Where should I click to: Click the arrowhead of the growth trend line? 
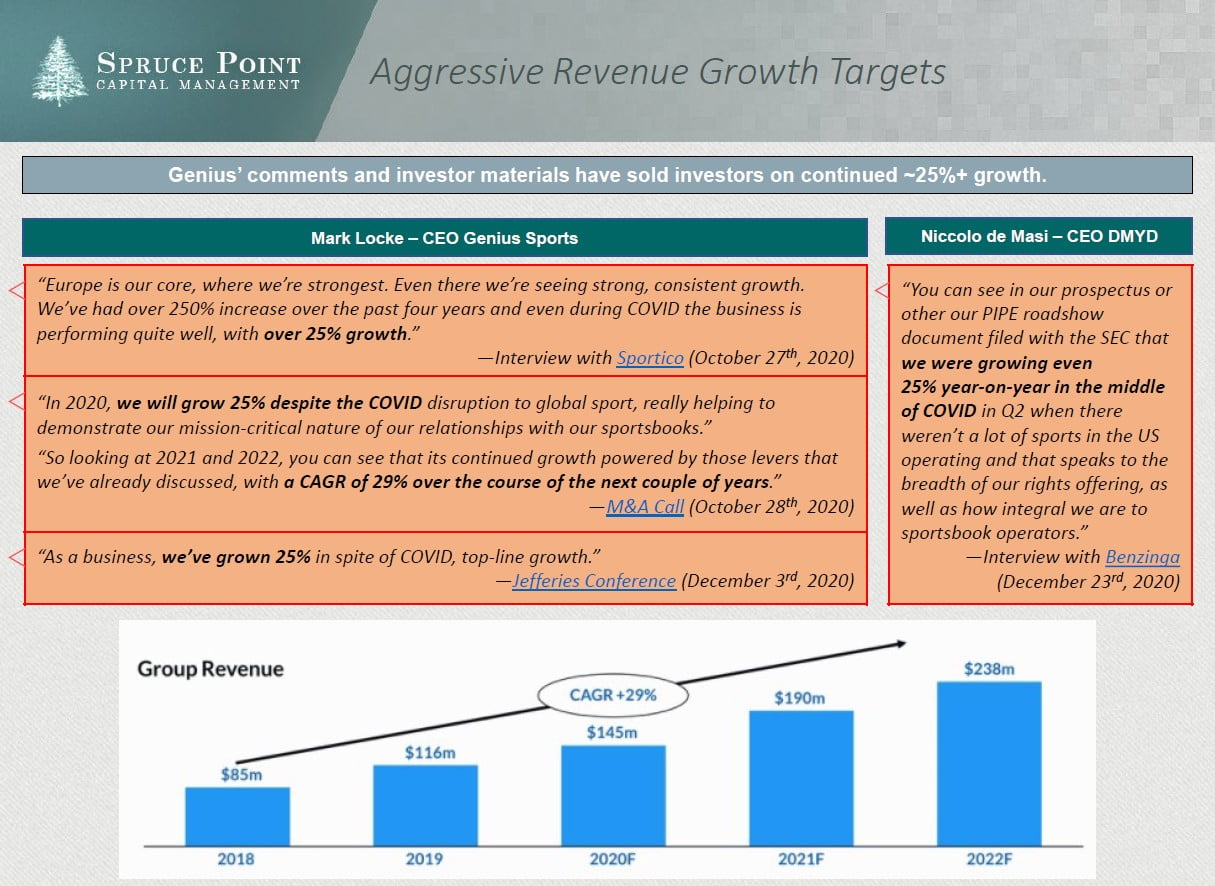click(x=900, y=644)
